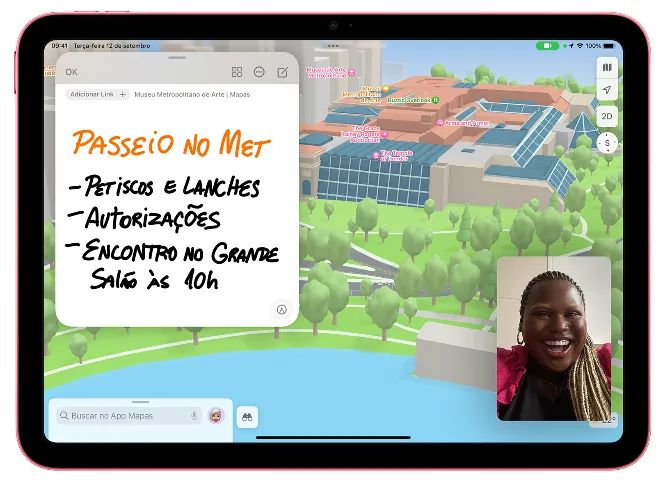This screenshot has width=670, height=480.
Task: Tap the location tracking arrow icon
Action: tap(607, 91)
